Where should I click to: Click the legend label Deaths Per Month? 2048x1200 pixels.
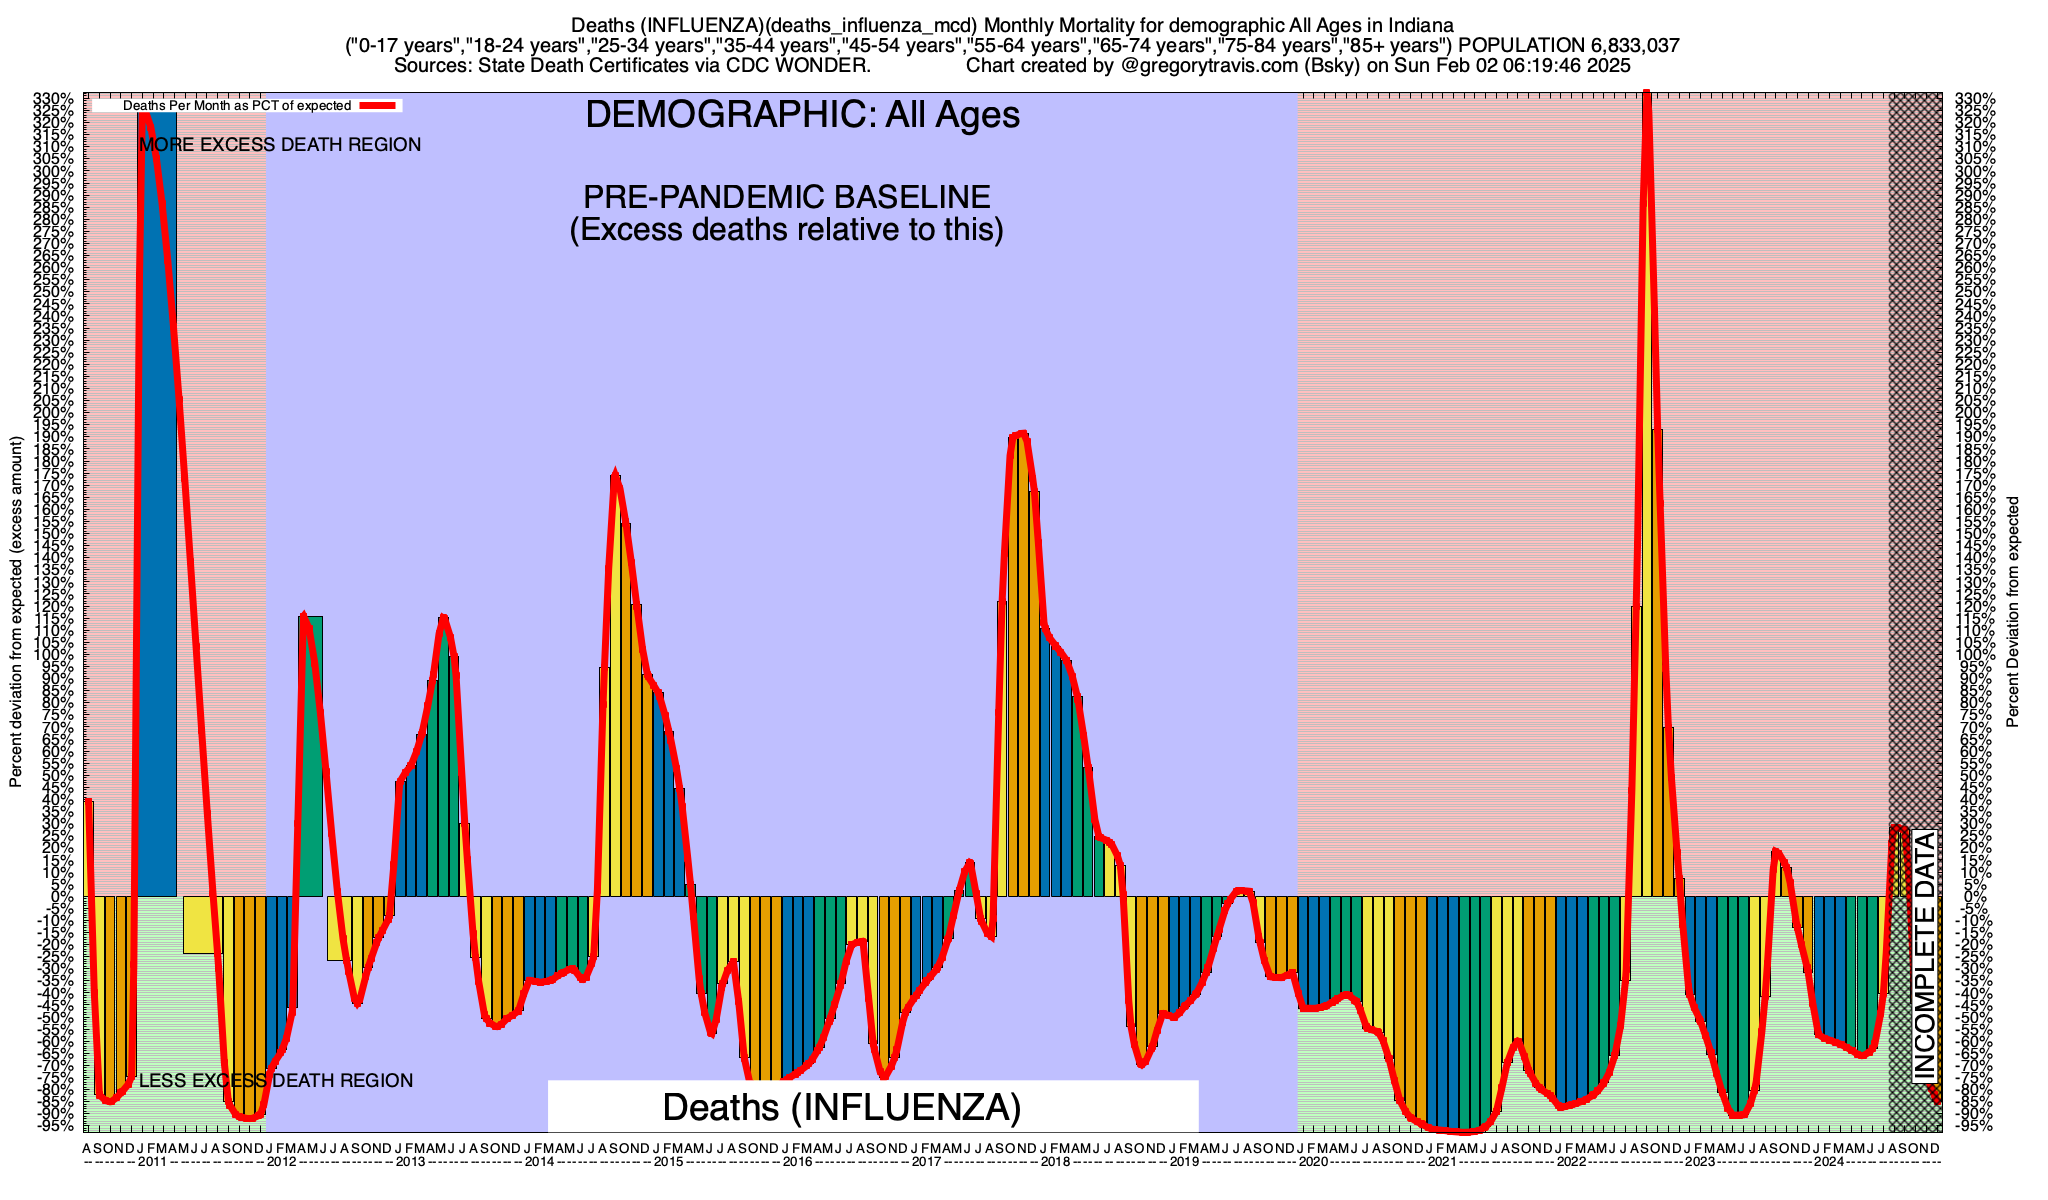236,105
